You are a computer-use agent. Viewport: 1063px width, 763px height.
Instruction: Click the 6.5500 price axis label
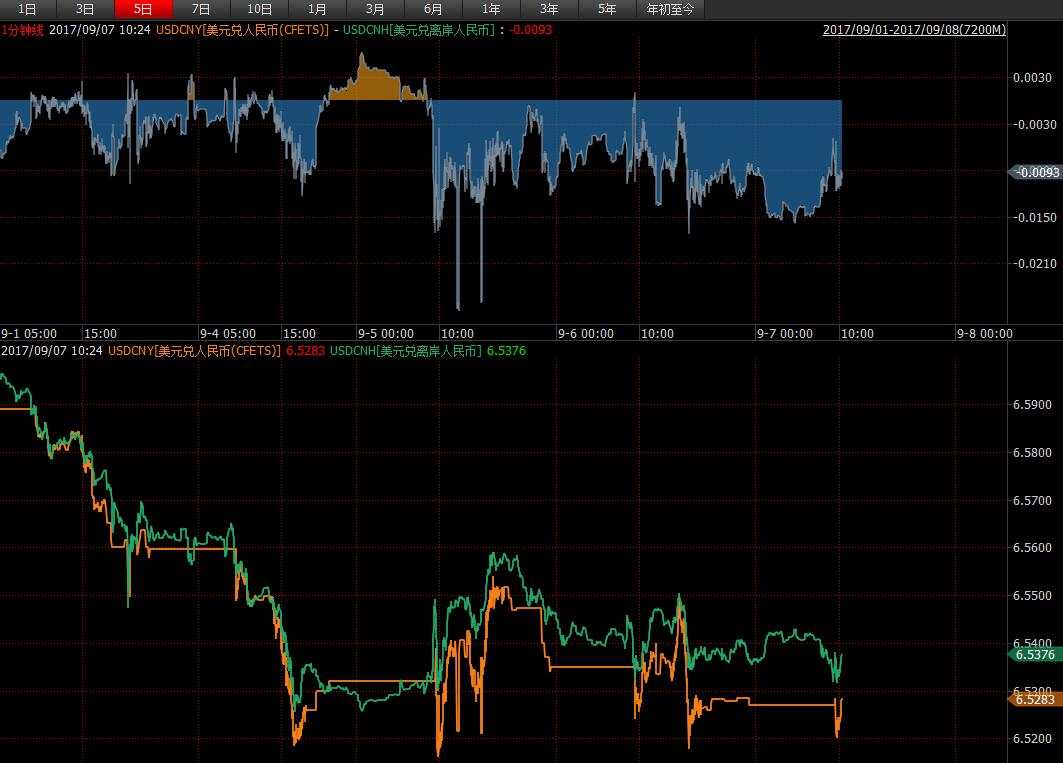tap(1032, 595)
